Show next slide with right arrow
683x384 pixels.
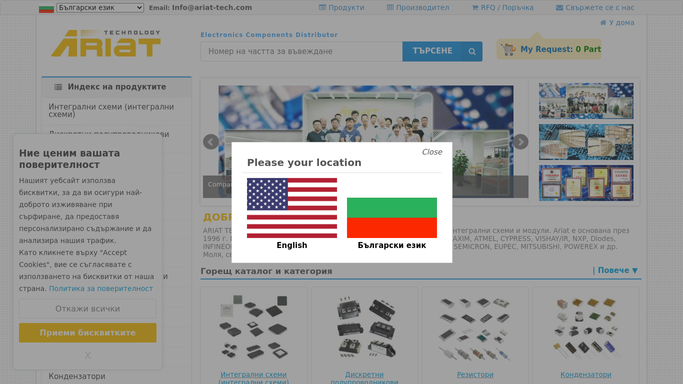click(x=521, y=142)
